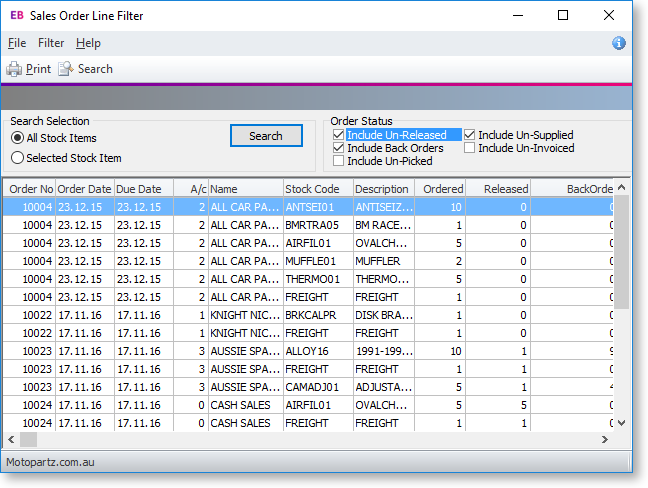648x488 pixels.
Task: Sort by Order No column header
Action: tap(30, 188)
